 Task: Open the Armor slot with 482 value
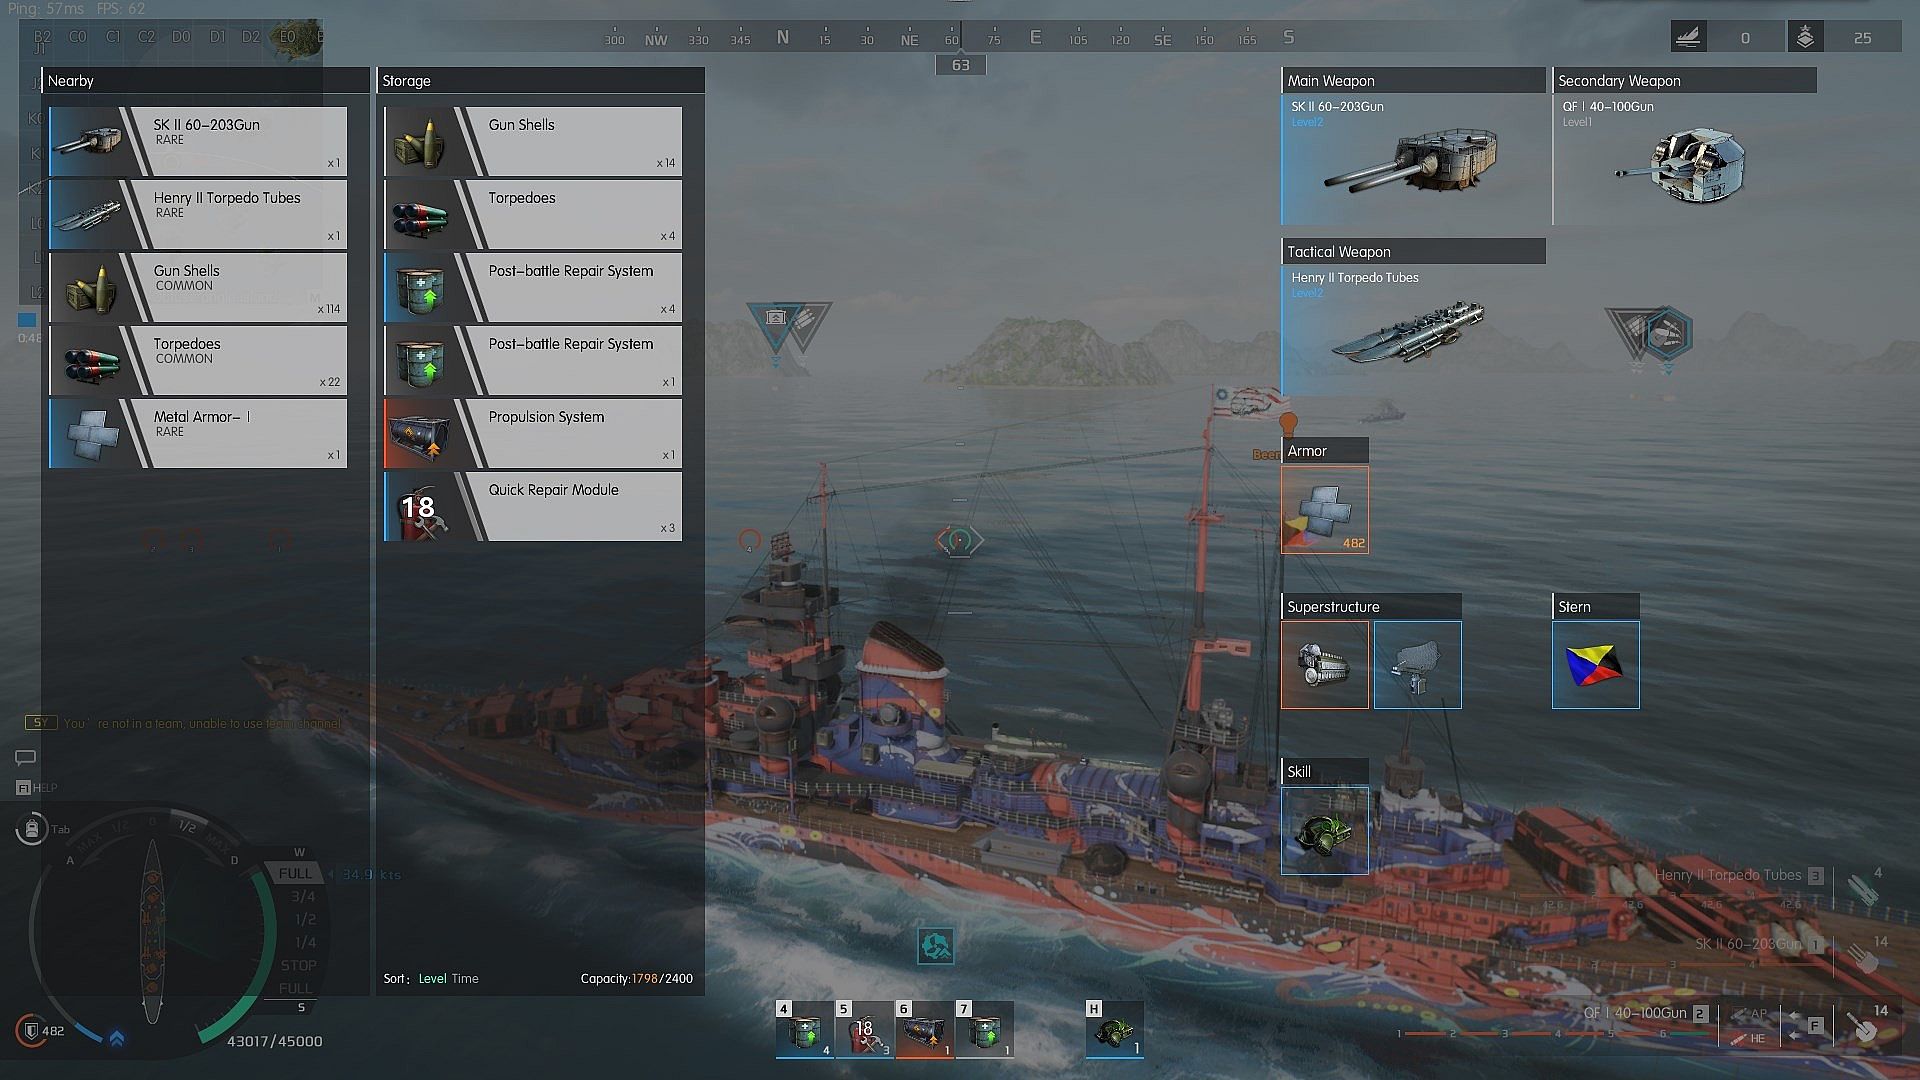click(1324, 509)
